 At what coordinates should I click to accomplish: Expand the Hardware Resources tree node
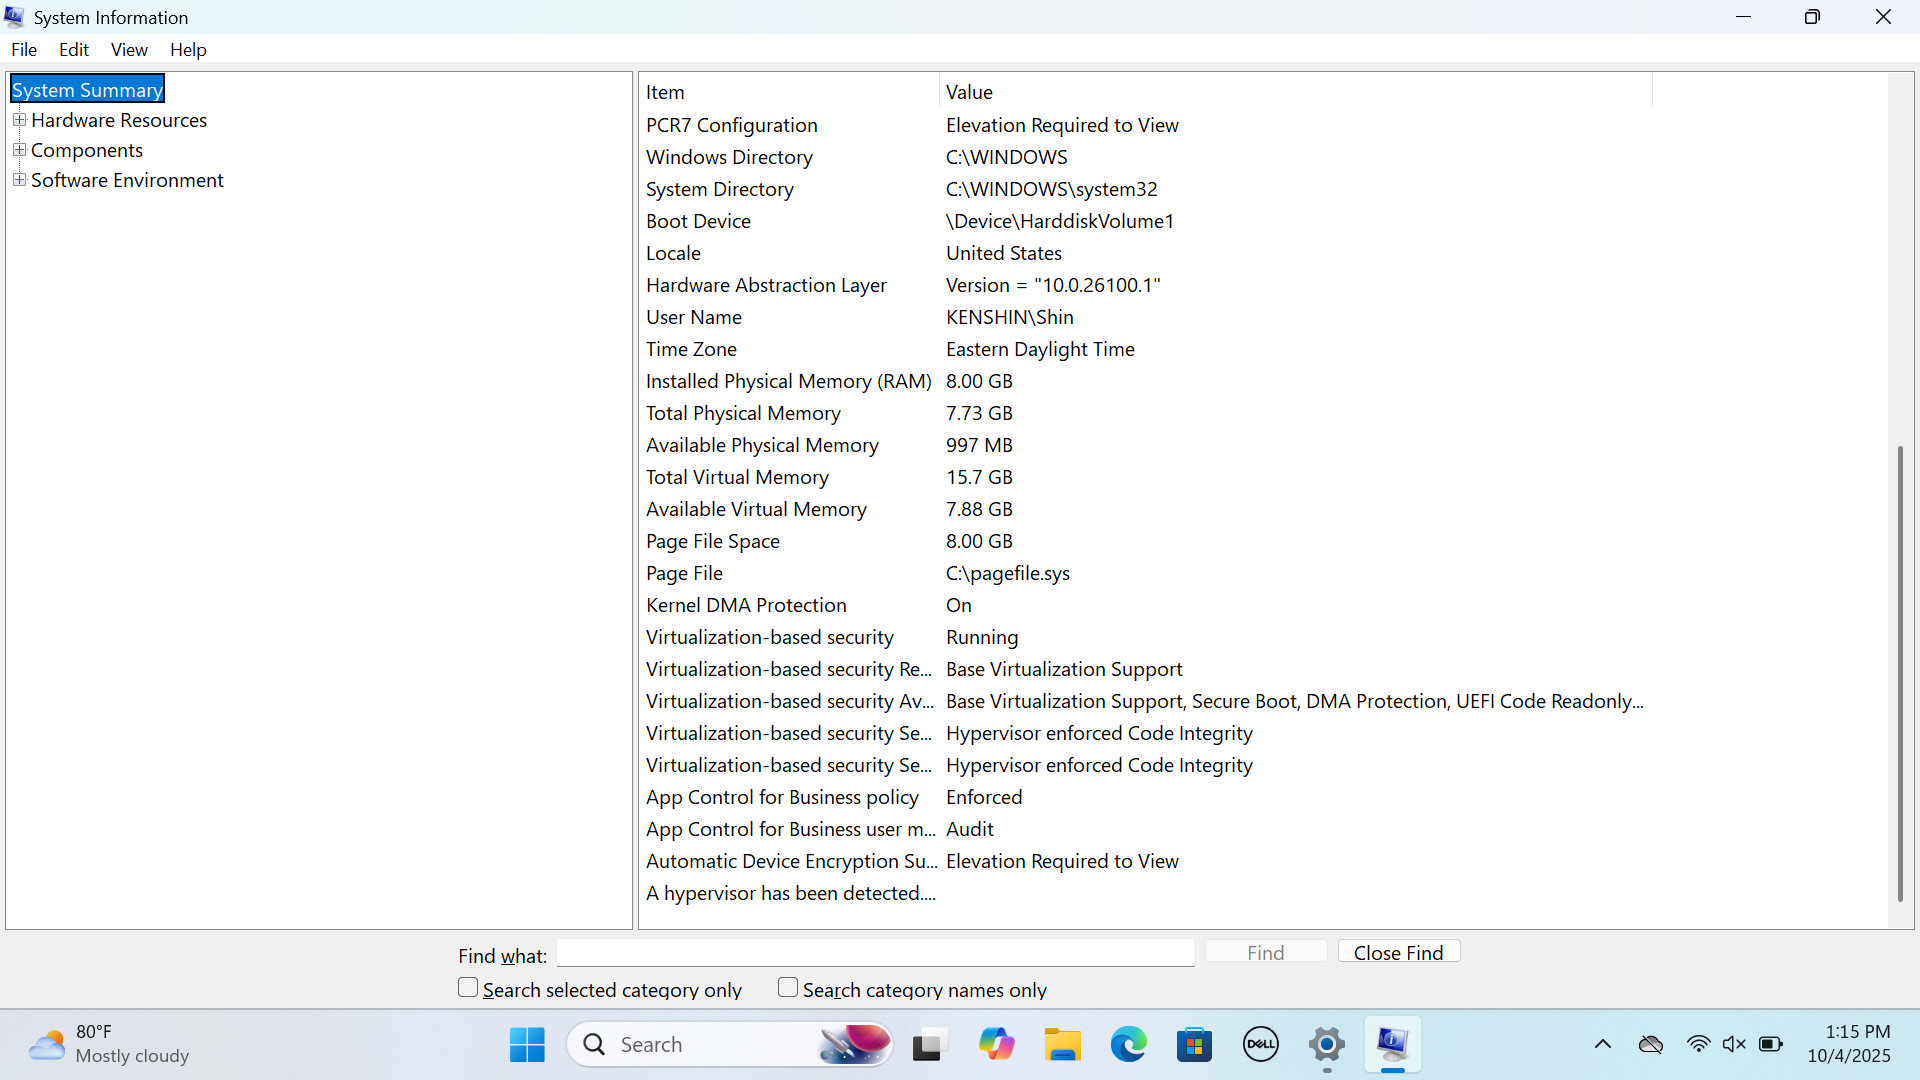[x=19, y=118]
